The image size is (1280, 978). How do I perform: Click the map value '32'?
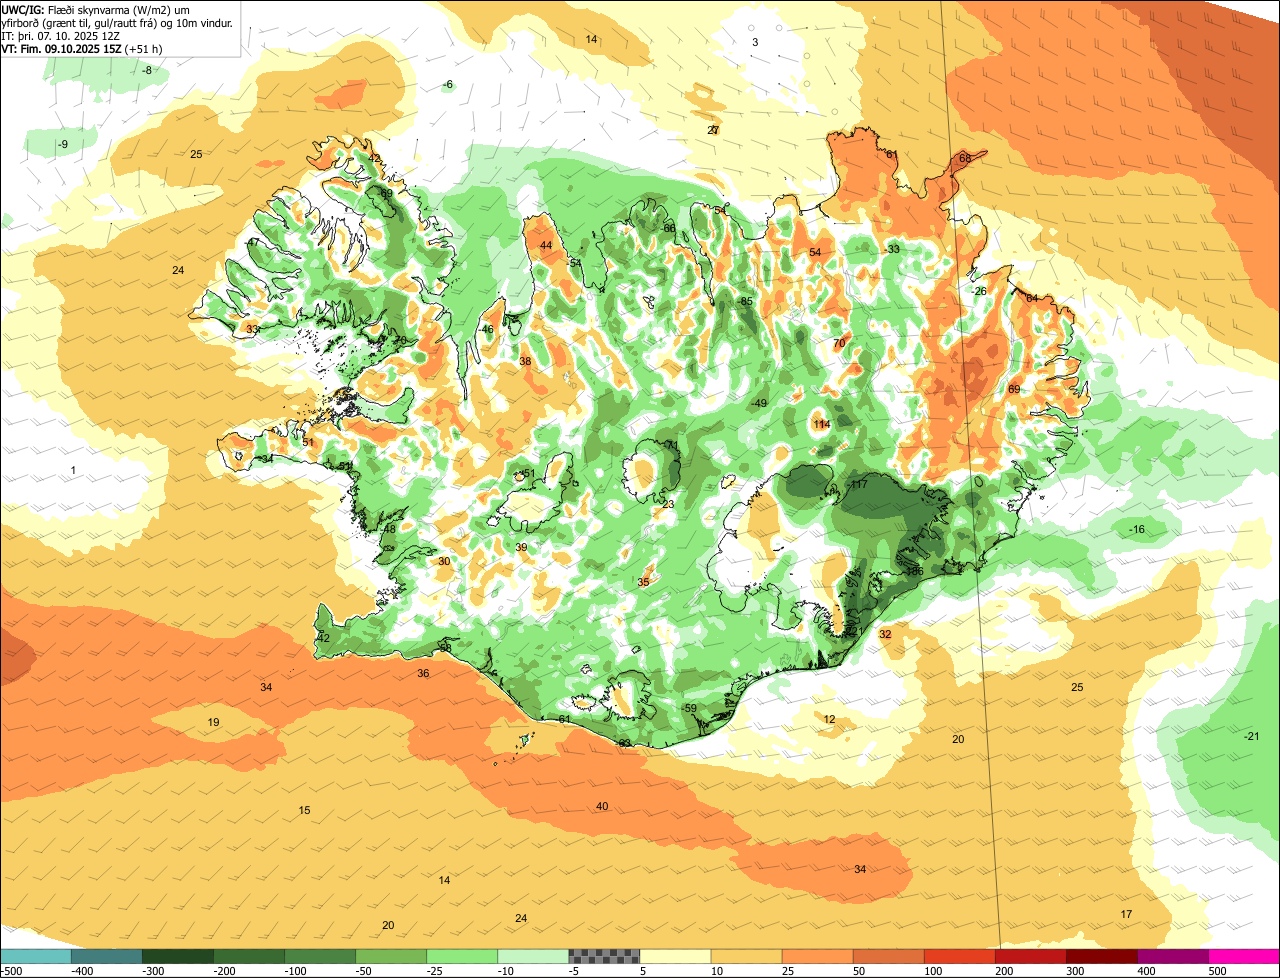885,634
